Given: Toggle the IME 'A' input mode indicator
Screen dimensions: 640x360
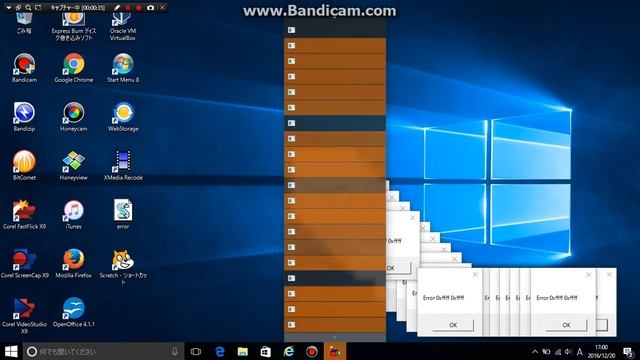Looking at the screenshot, I should [580, 352].
